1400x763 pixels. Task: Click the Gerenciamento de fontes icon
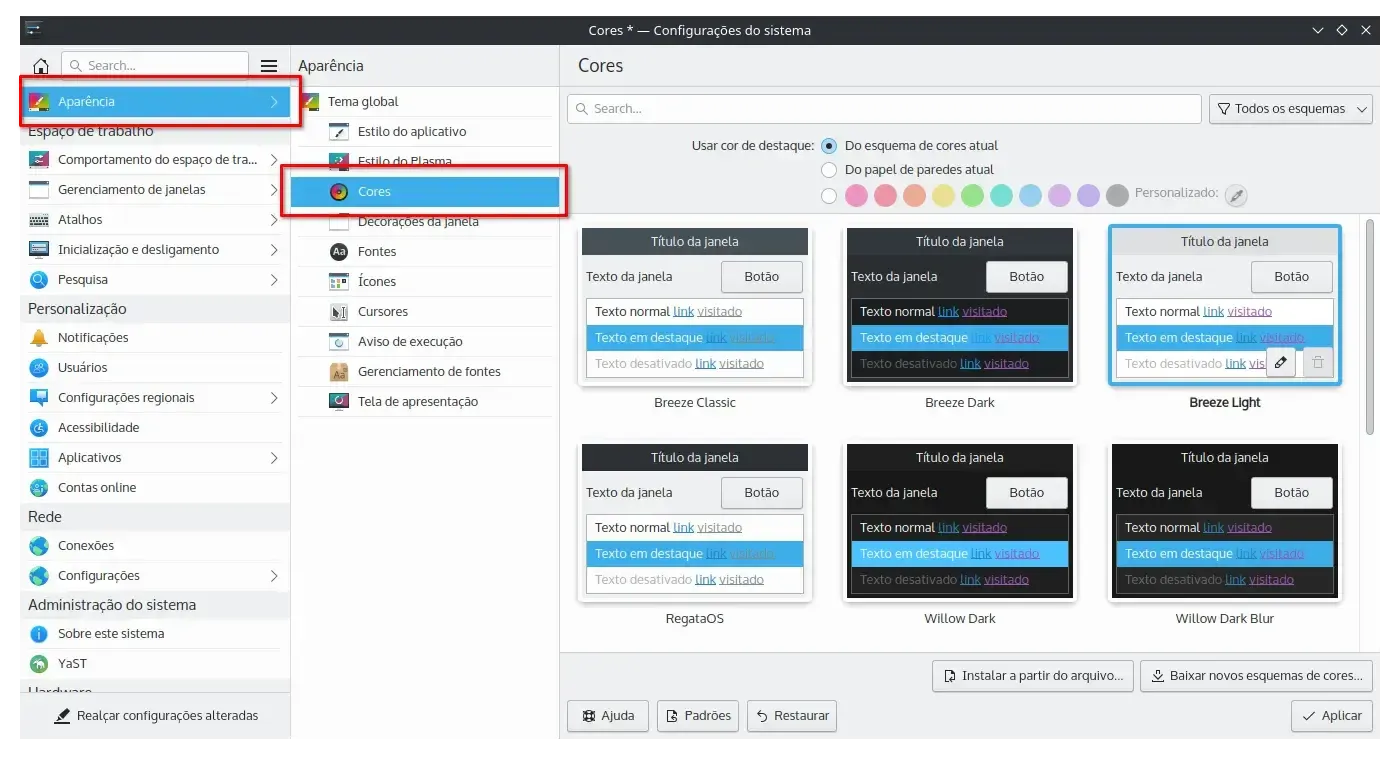point(339,372)
